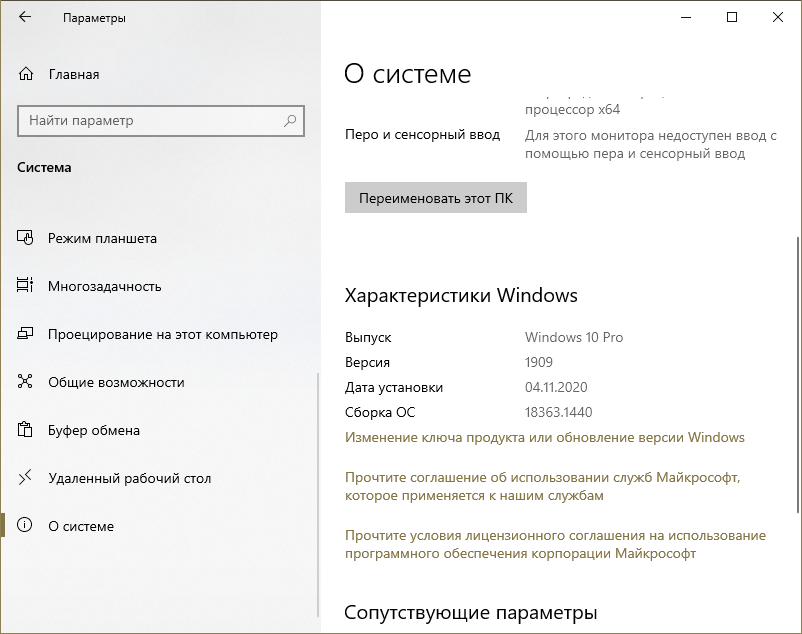This screenshot has width=802, height=634.
Task: Open the Многозадачность settings page
Action: click(104, 287)
